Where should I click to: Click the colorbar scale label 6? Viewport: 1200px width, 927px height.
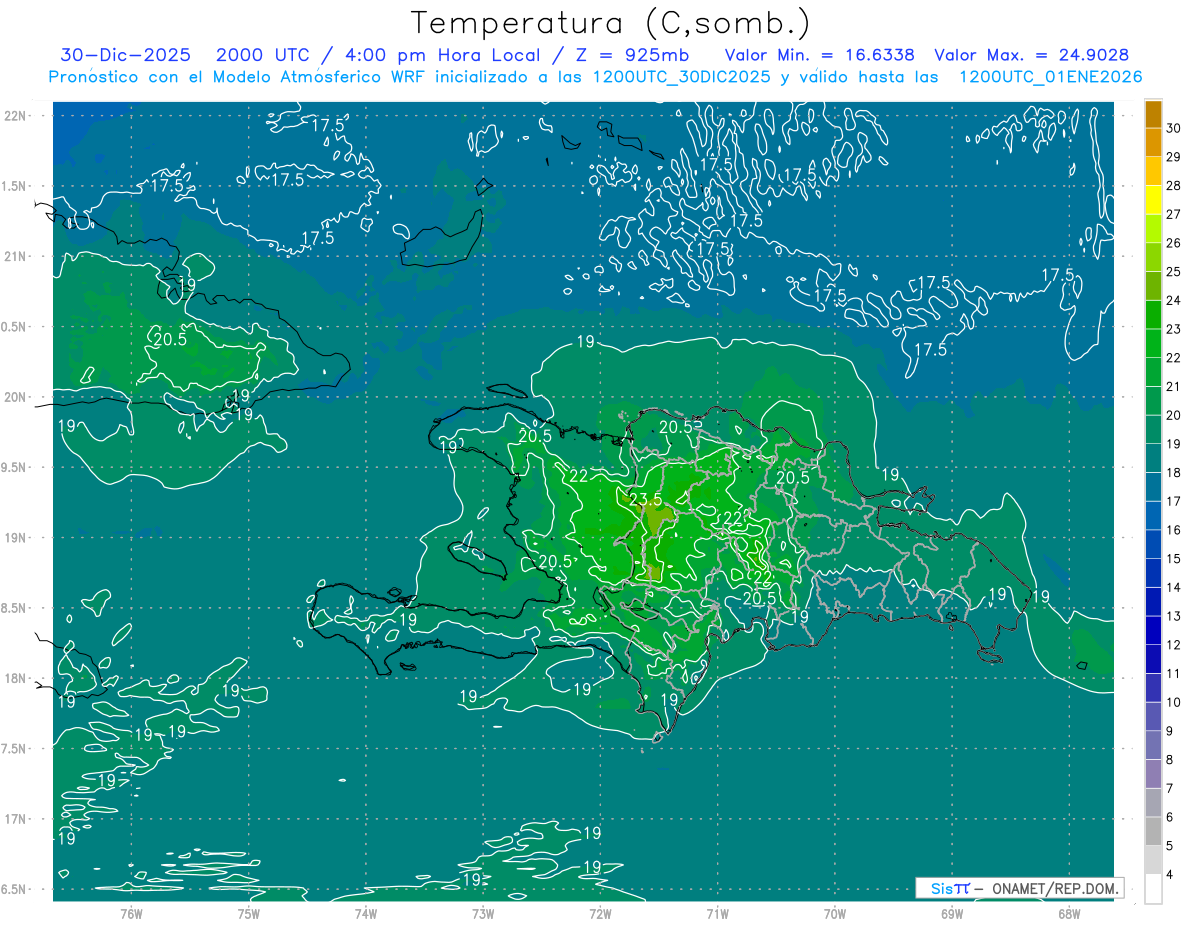pyautogui.click(x=1170, y=817)
